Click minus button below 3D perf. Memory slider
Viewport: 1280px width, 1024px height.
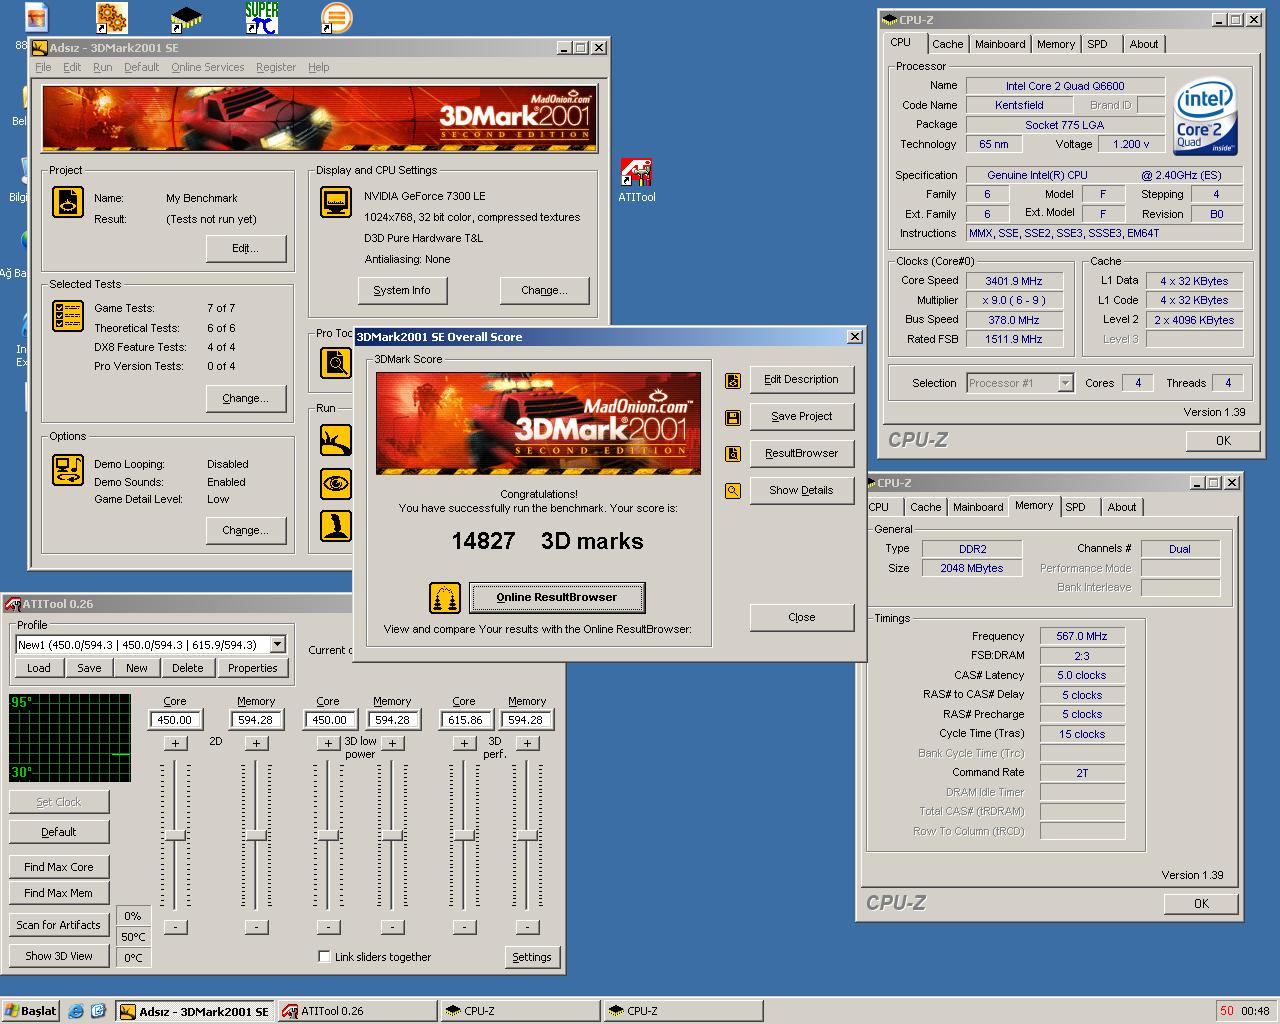[527, 927]
